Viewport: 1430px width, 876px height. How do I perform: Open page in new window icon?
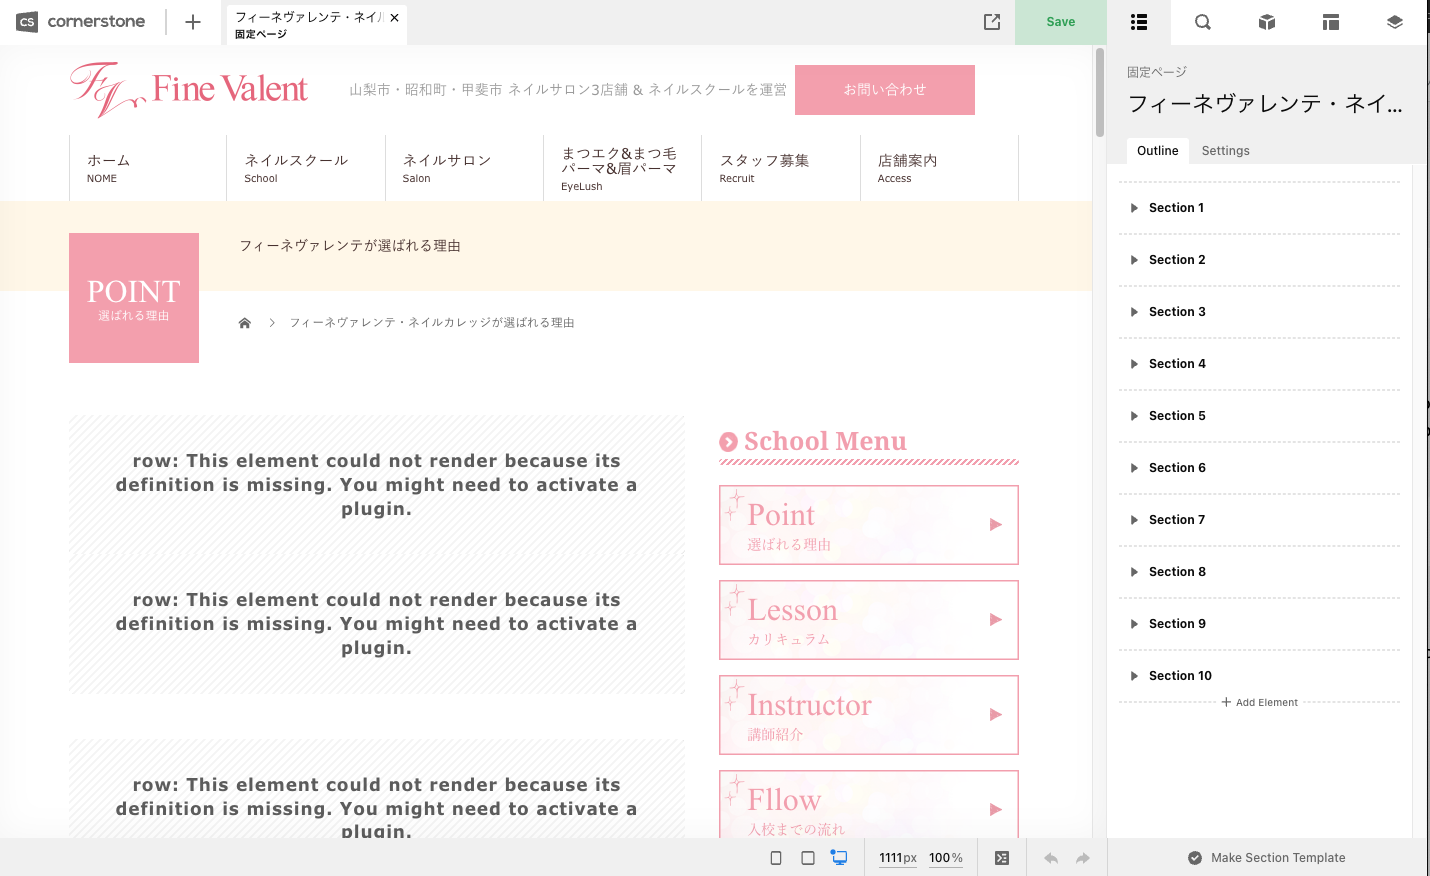pyautogui.click(x=991, y=22)
